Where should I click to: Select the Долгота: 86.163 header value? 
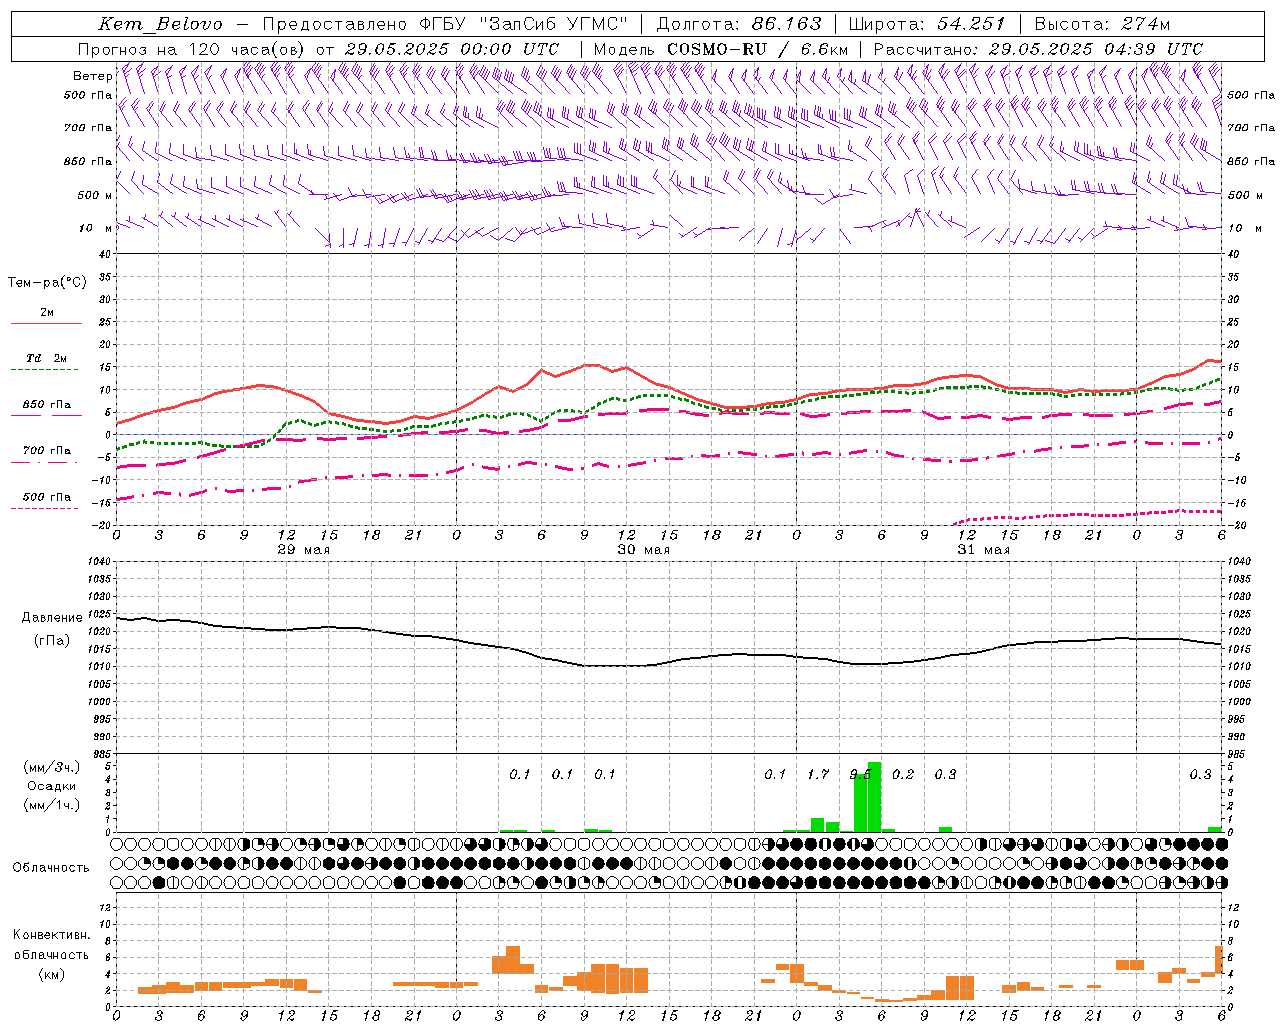(739, 24)
